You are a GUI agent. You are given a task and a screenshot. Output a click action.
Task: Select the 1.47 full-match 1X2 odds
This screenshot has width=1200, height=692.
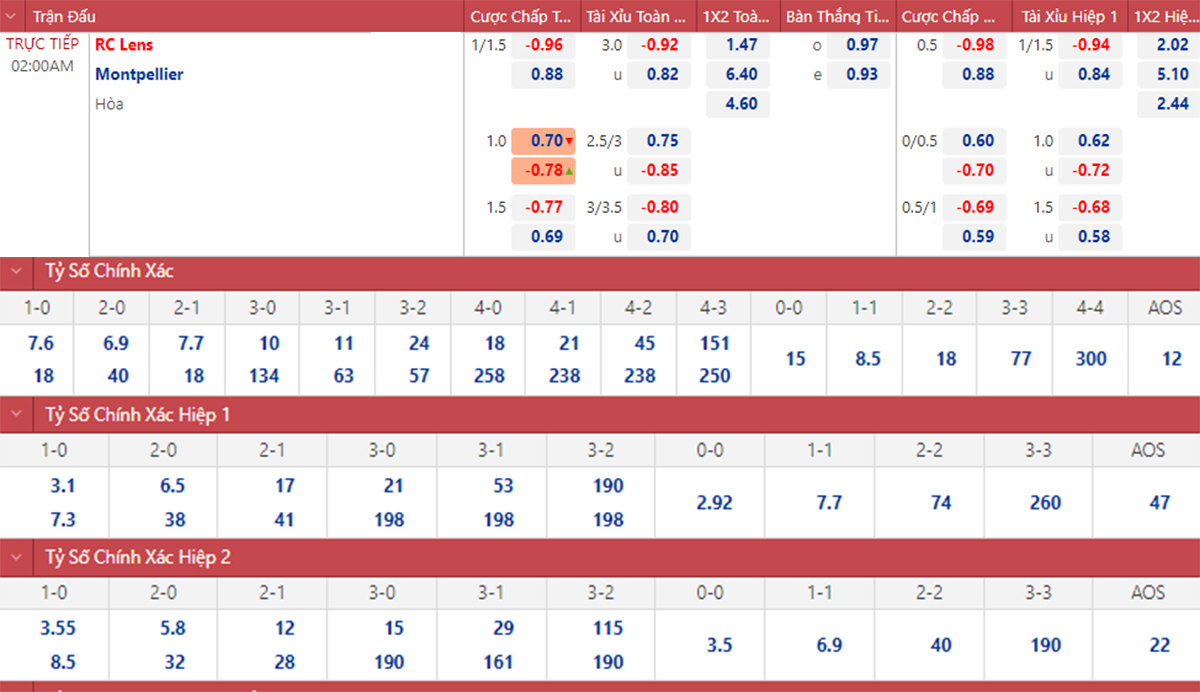click(740, 45)
